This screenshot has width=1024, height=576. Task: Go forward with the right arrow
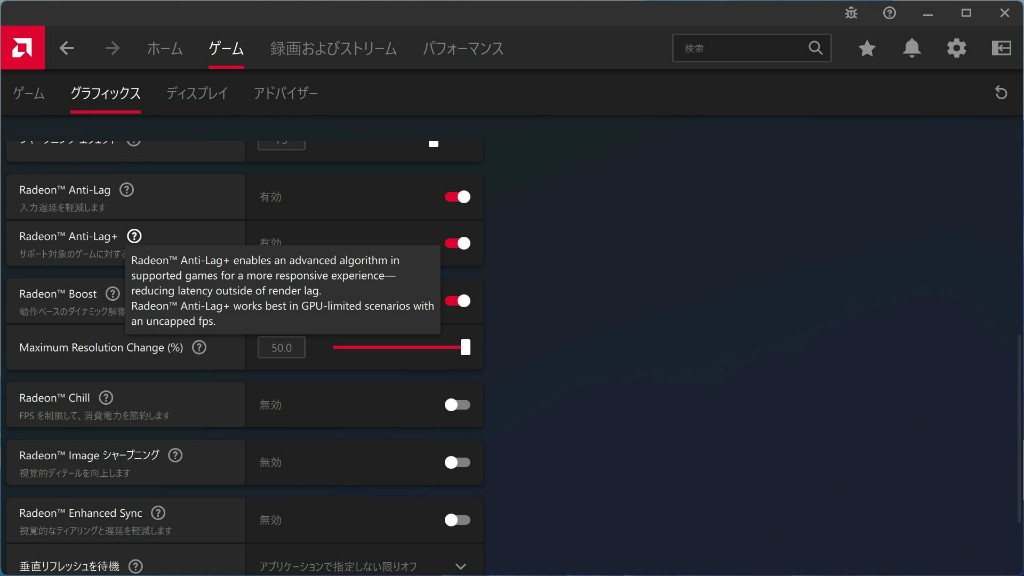tap(112, 48)
